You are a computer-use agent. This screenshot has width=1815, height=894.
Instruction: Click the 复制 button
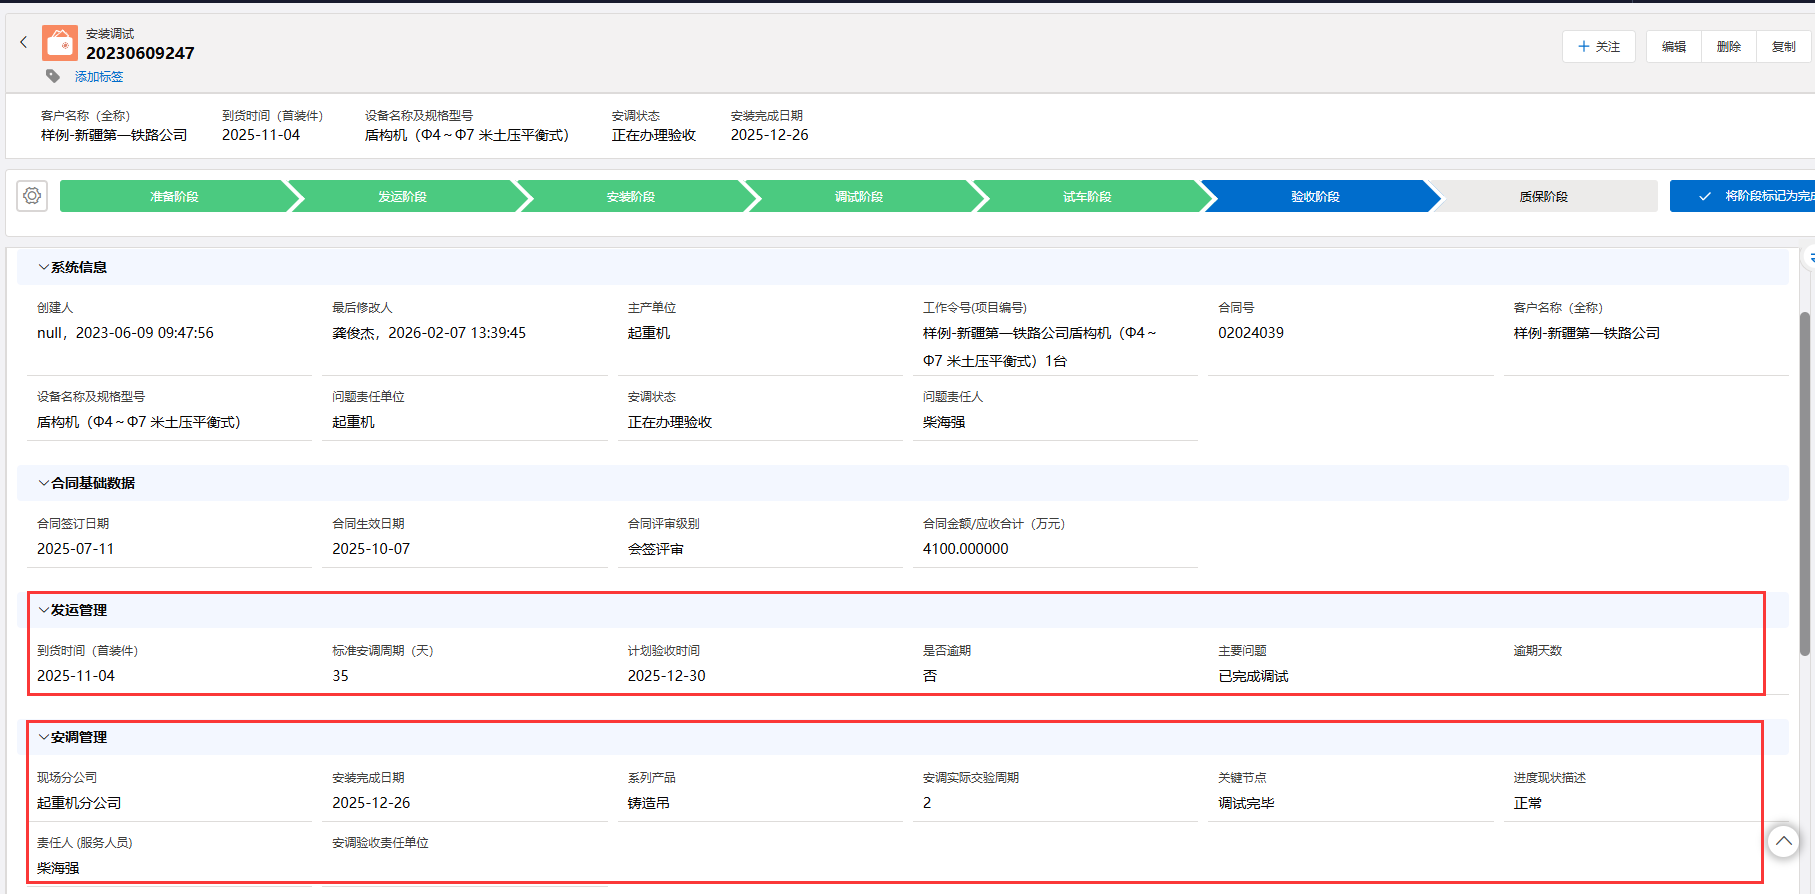pyautogui.click(x=1783, y=47)
